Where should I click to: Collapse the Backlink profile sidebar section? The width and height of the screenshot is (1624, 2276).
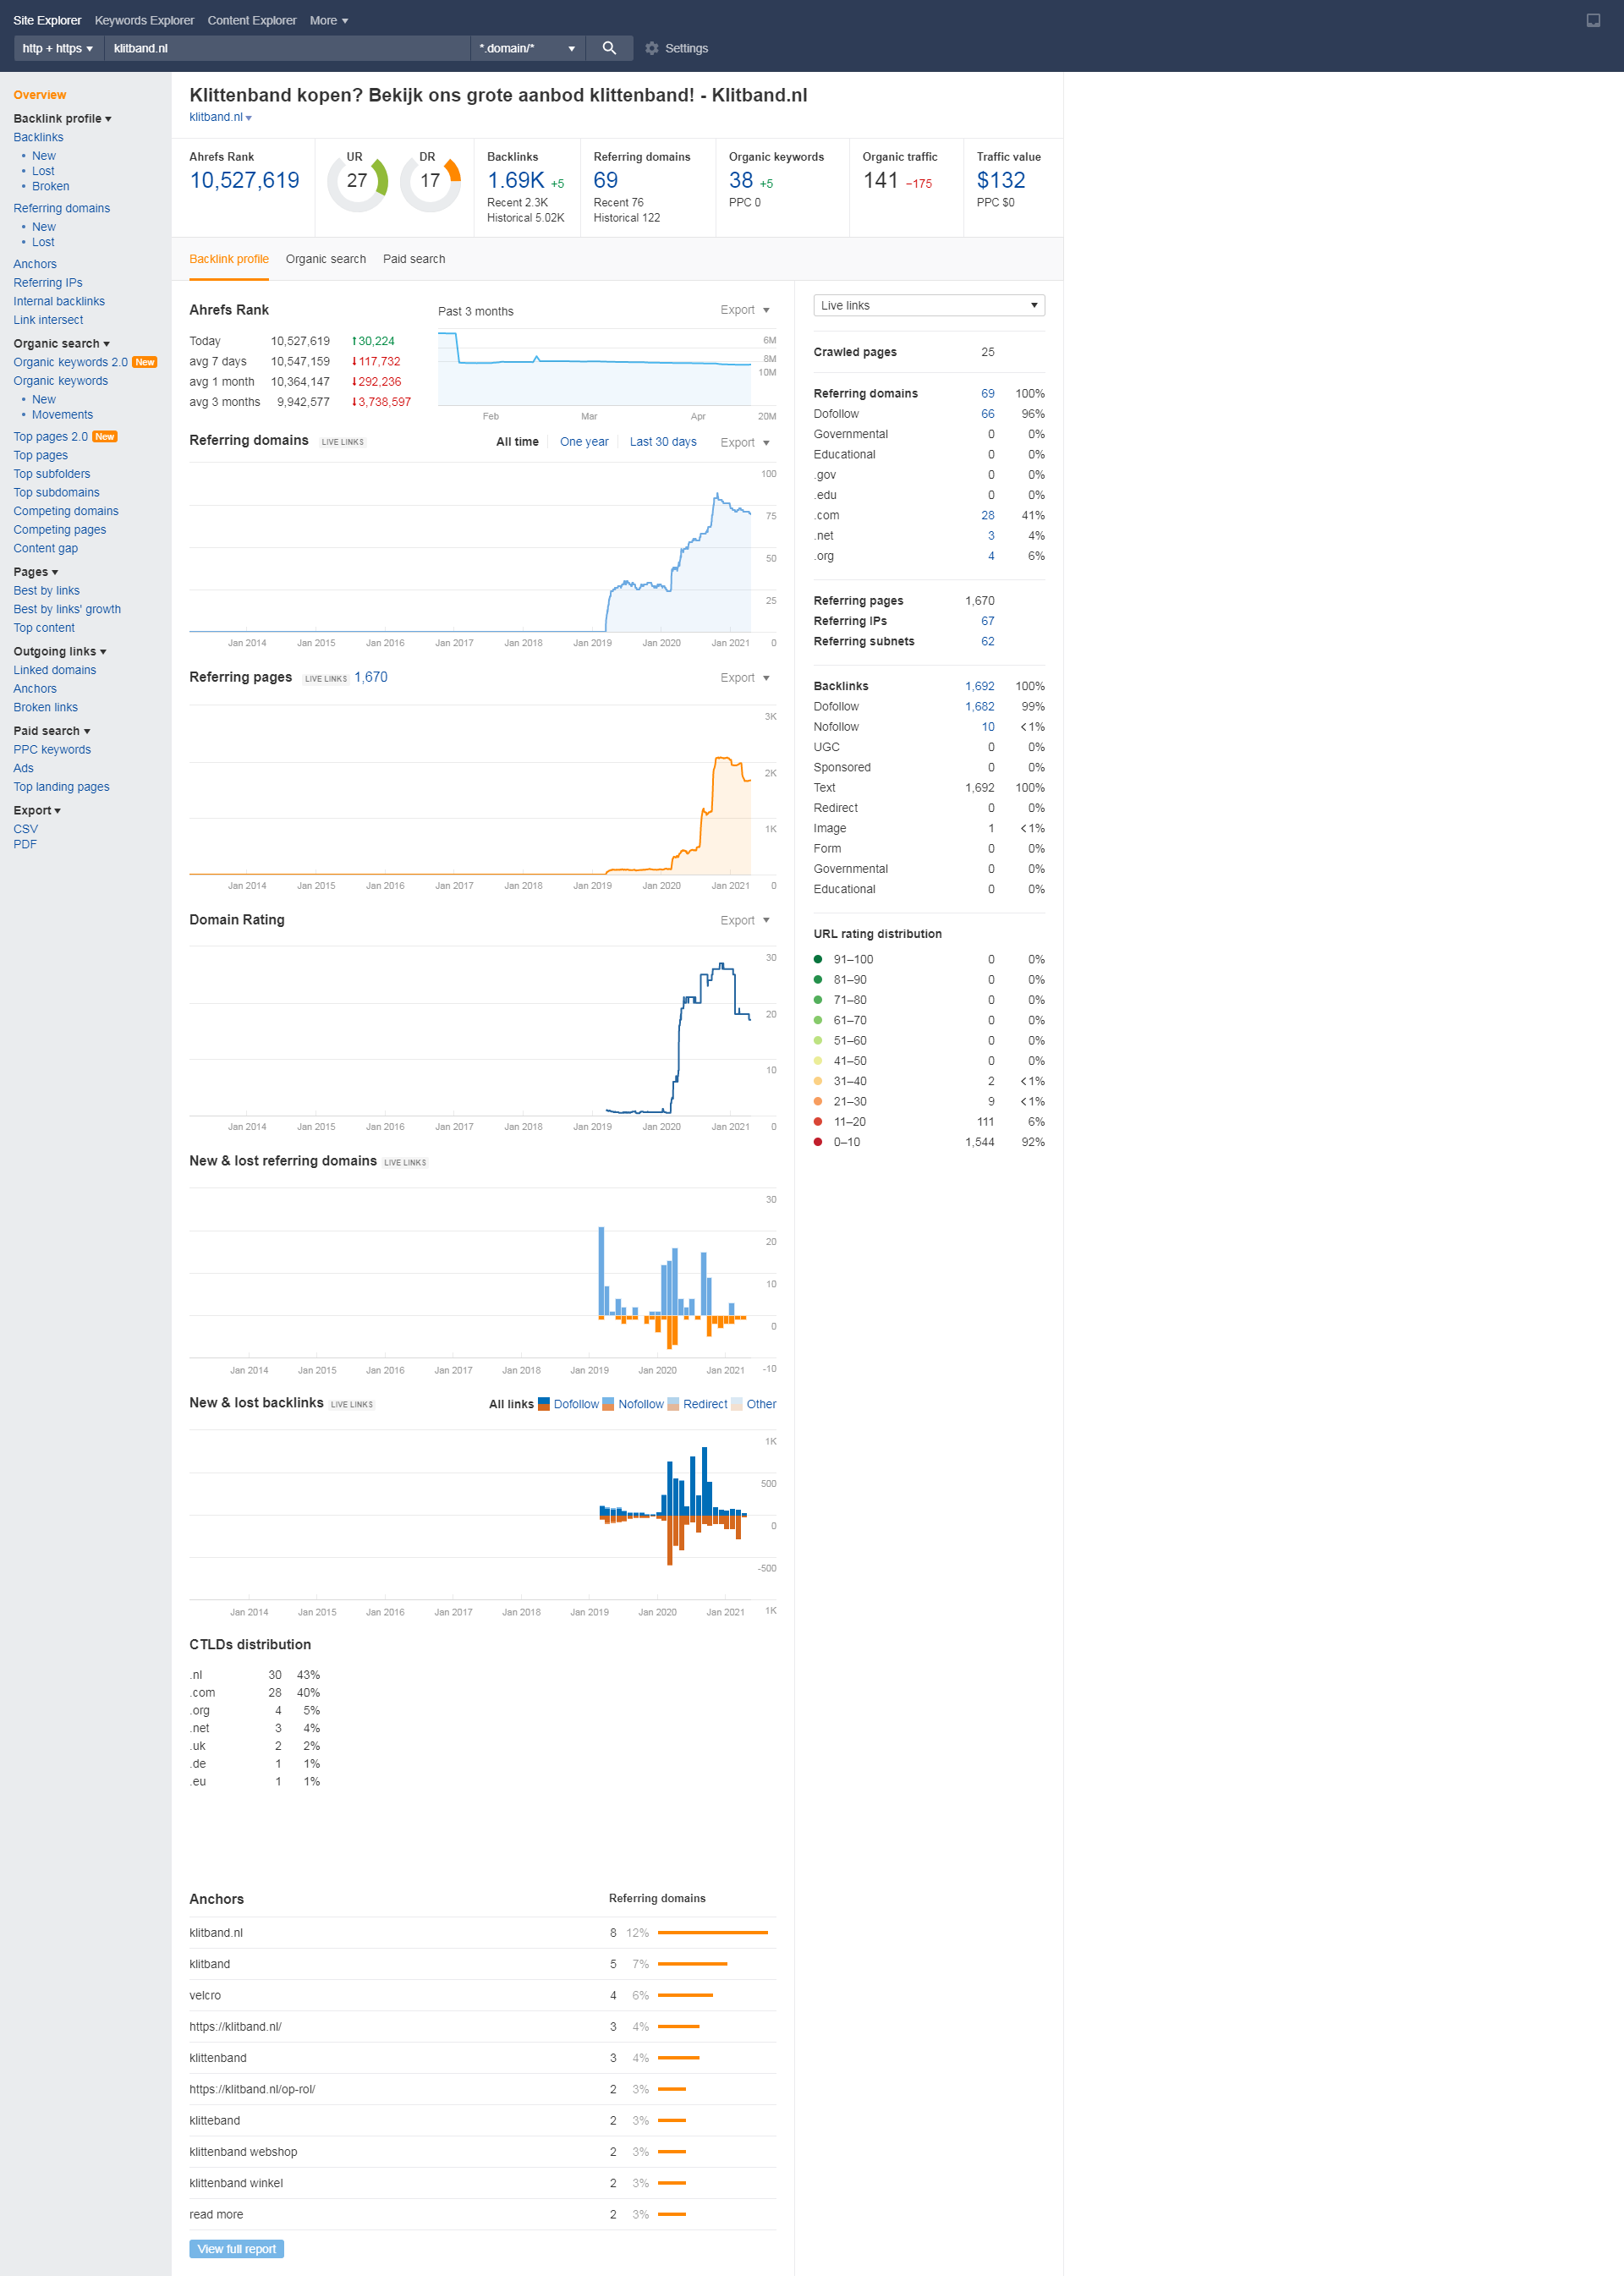coord(62,118)
